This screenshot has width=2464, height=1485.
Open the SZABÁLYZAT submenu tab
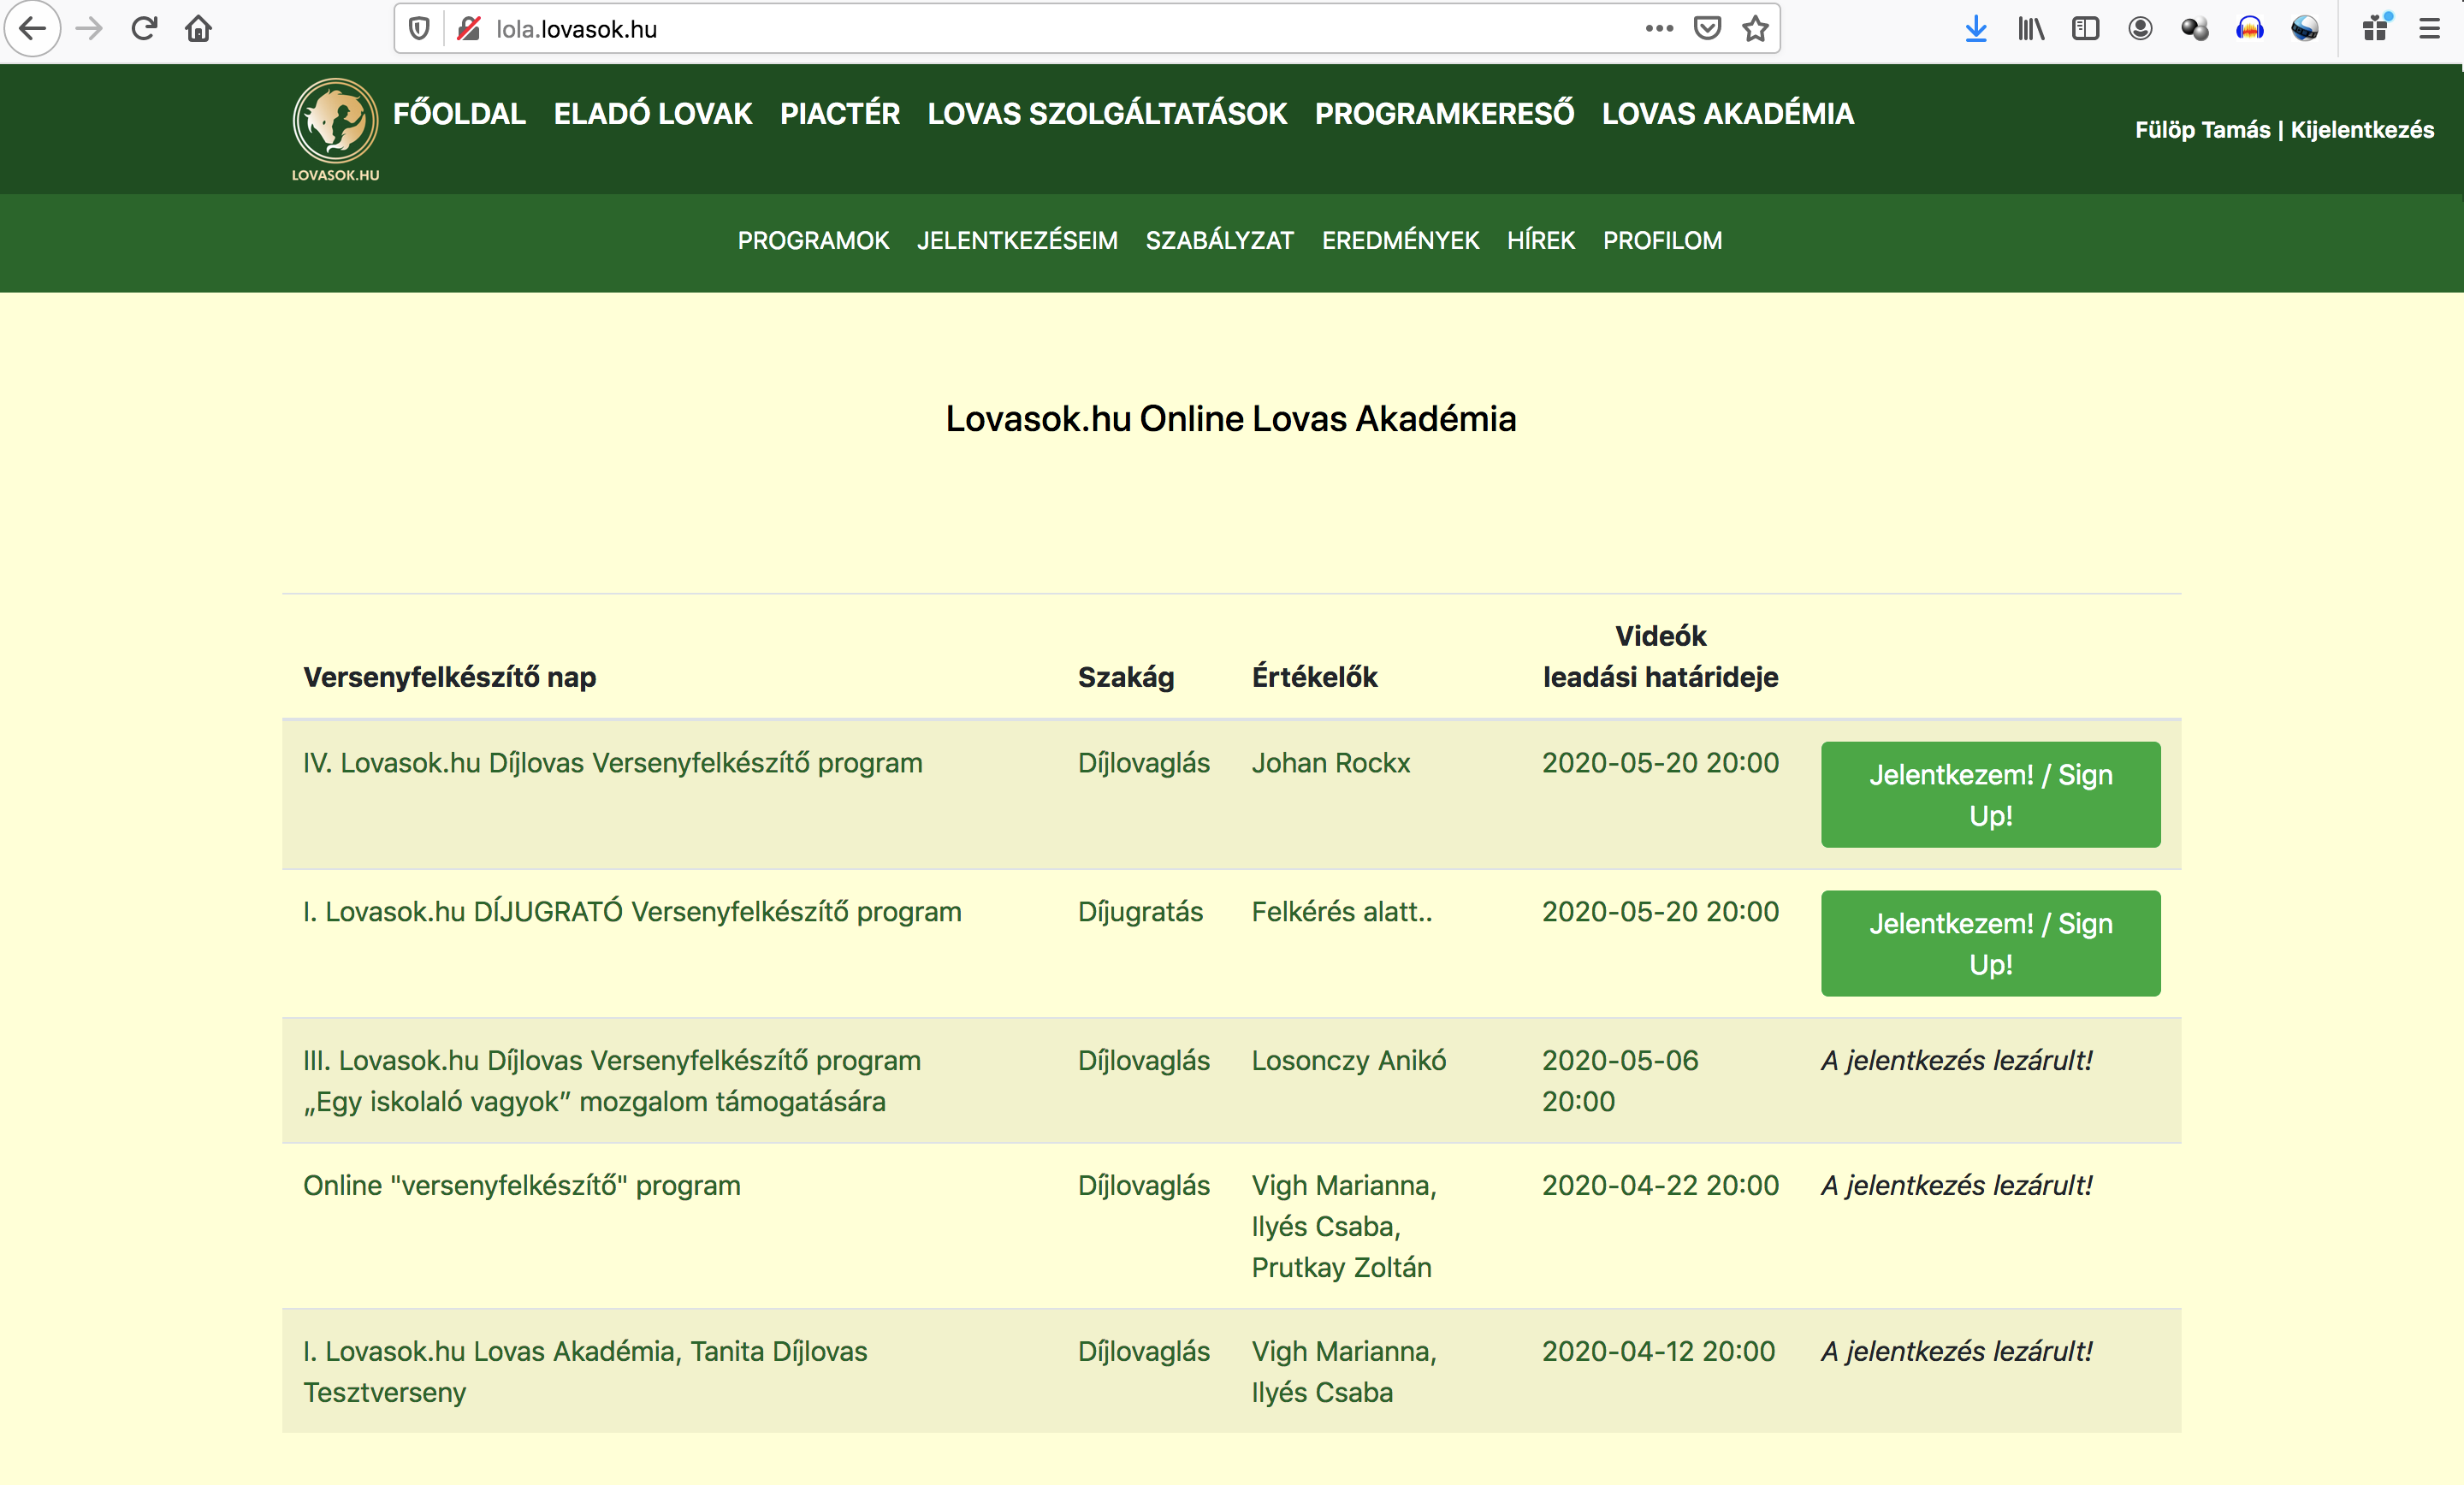1220,241
